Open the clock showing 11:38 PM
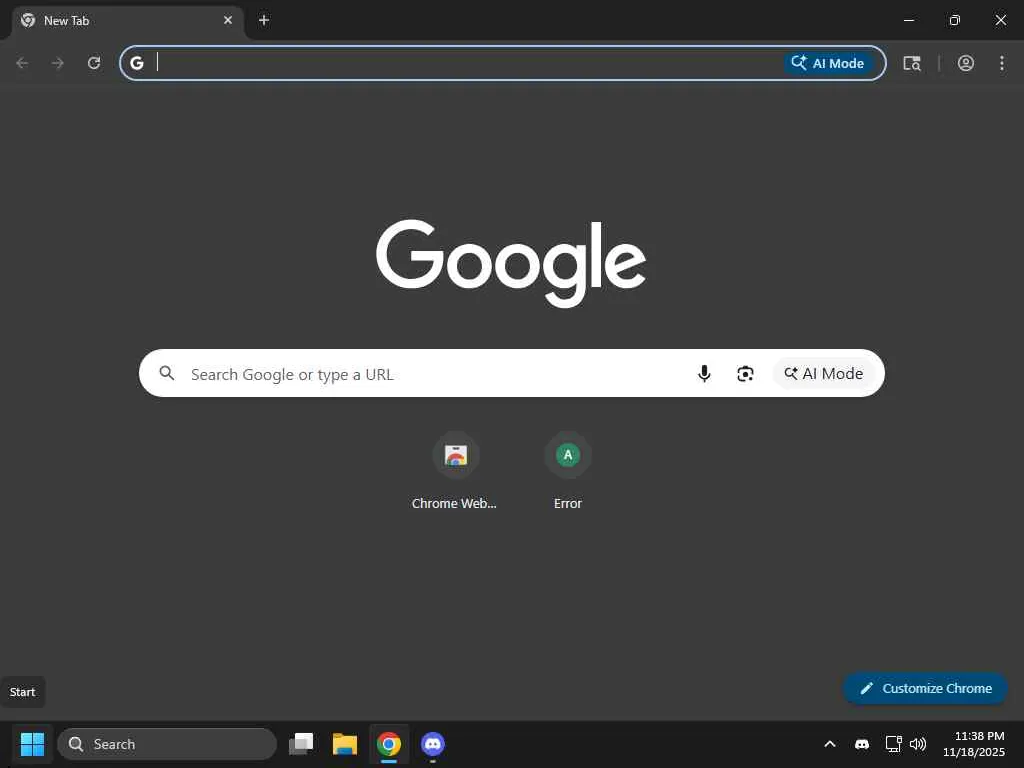This screenshot has height=768, width=1024. pos(974,744)
